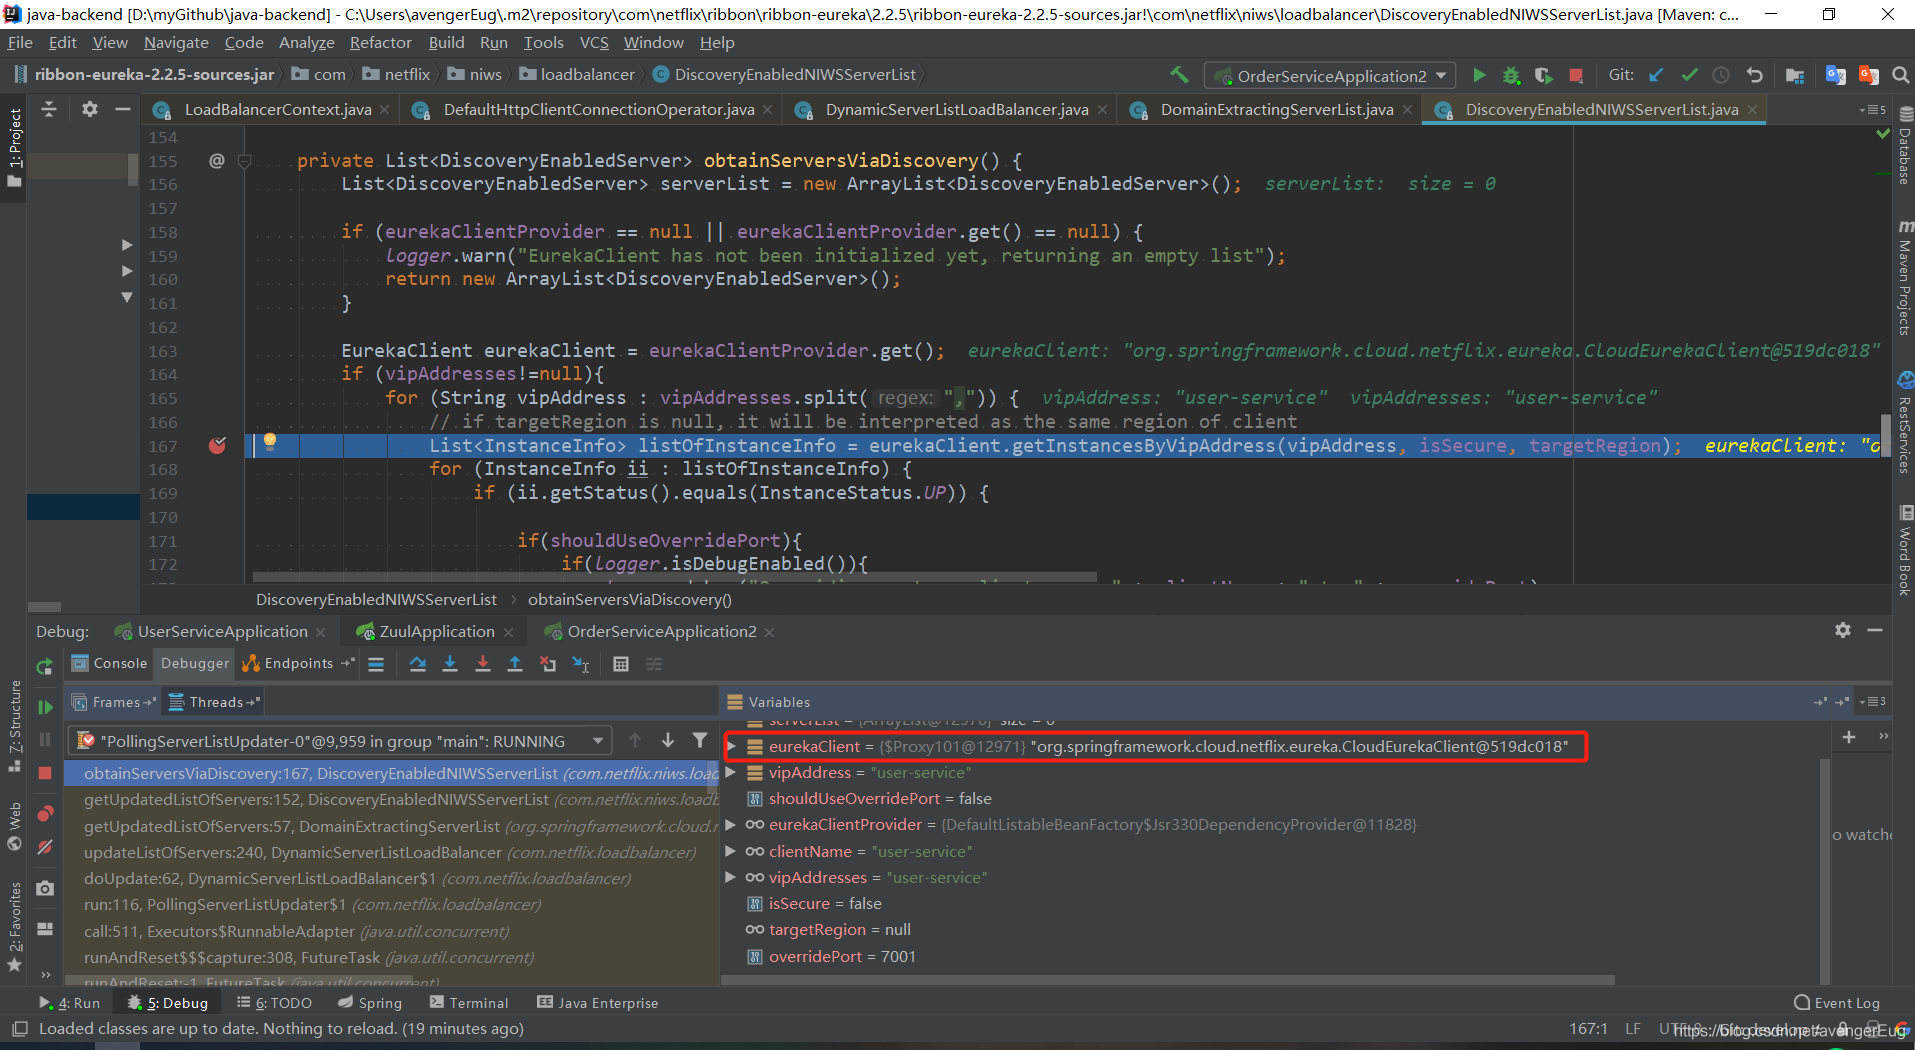Close DefaultHttpClientConnectionOperator.java tab
Image resolution: width=1915 pixels, height=1050 pixels.
[767, 110]
